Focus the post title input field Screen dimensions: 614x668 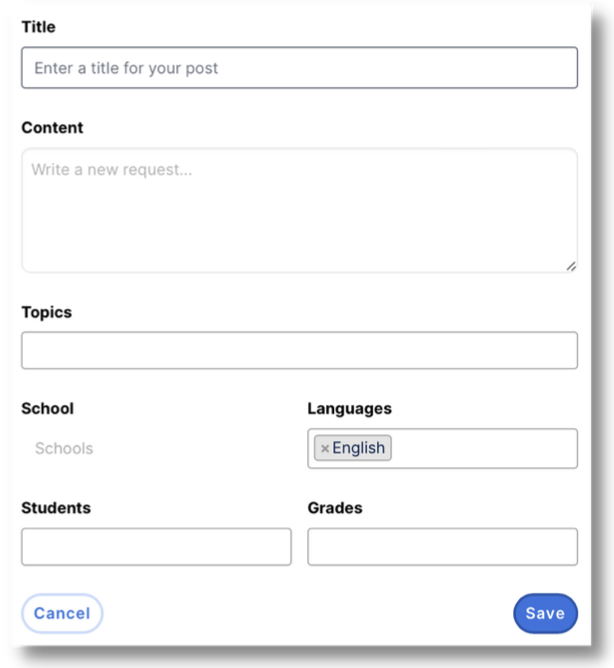[x=299, y=68]
